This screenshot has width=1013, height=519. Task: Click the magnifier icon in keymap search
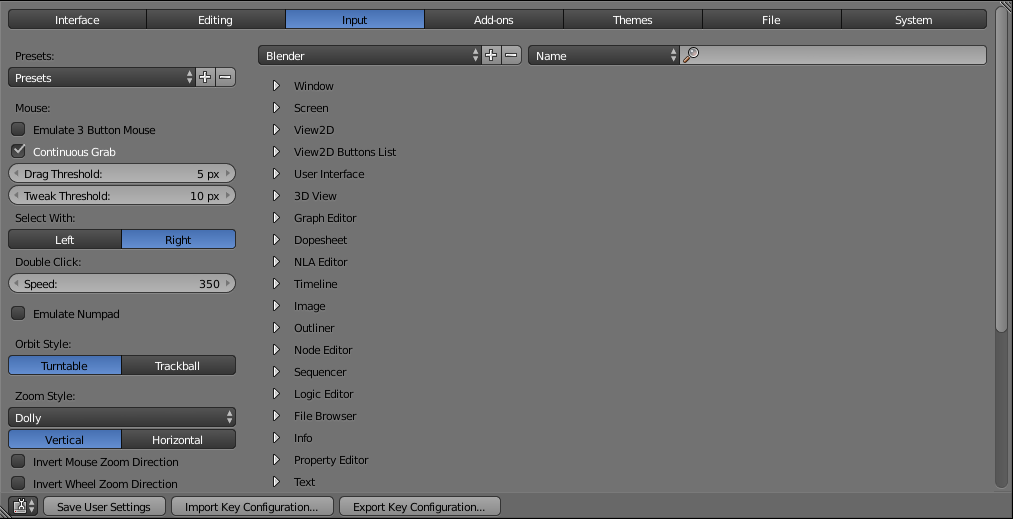click(690, 56)
